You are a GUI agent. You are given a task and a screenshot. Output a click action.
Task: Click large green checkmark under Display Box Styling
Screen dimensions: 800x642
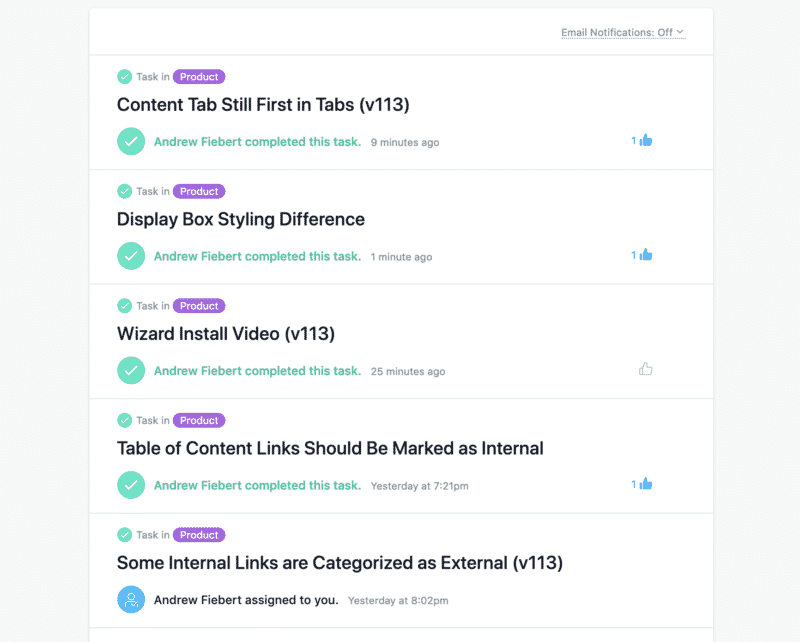click(131, 256)
